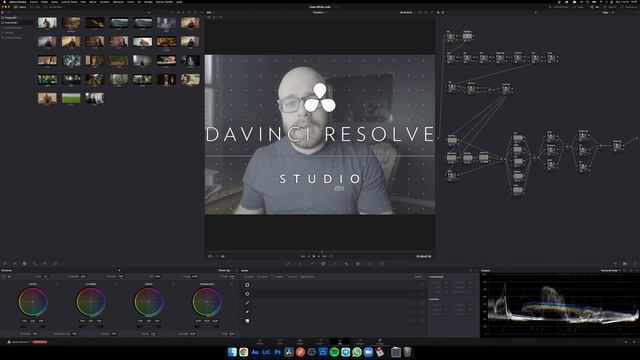Adjust the Offset color wheel

207,302
